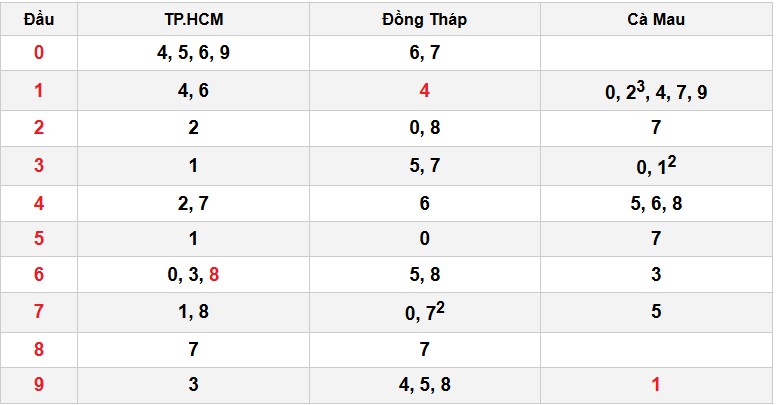Click the TP.HCM column header
This screenshot has width=777, height=405.
tap(193, 20)
